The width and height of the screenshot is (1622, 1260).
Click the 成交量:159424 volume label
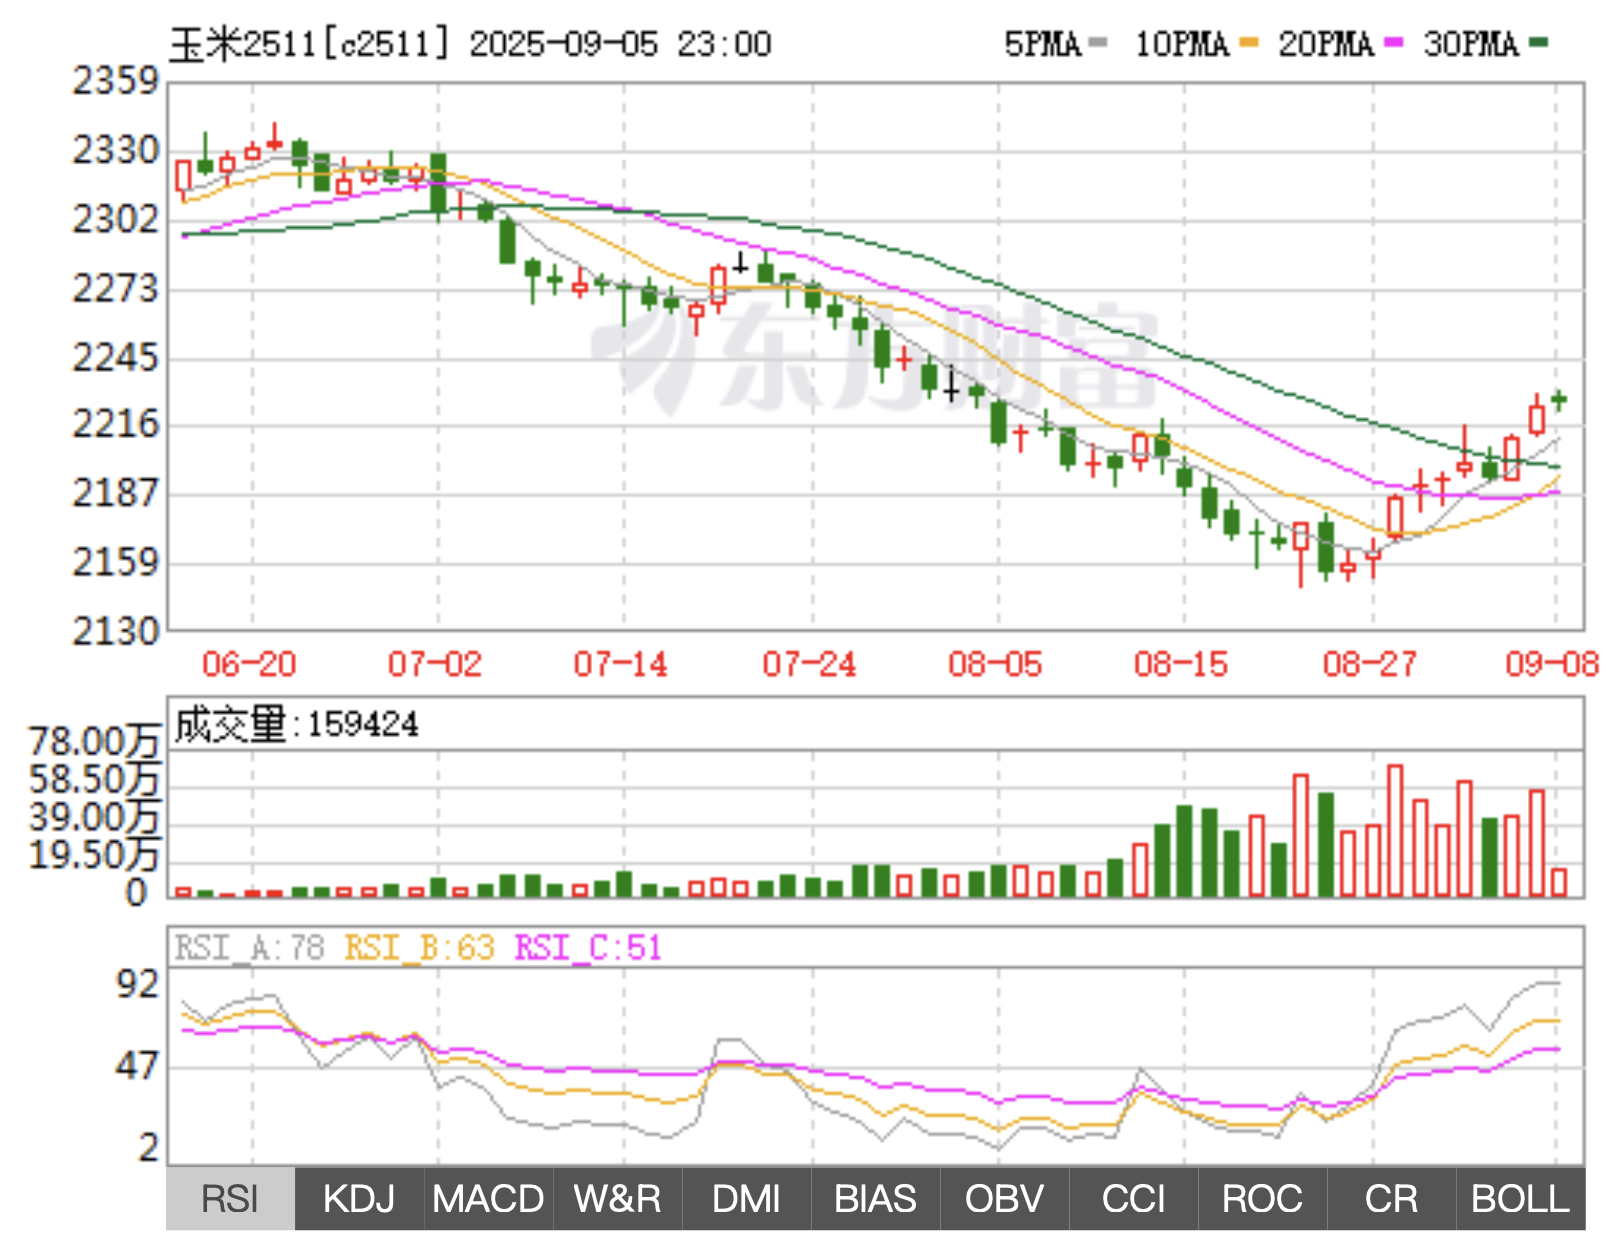(296, 724)
